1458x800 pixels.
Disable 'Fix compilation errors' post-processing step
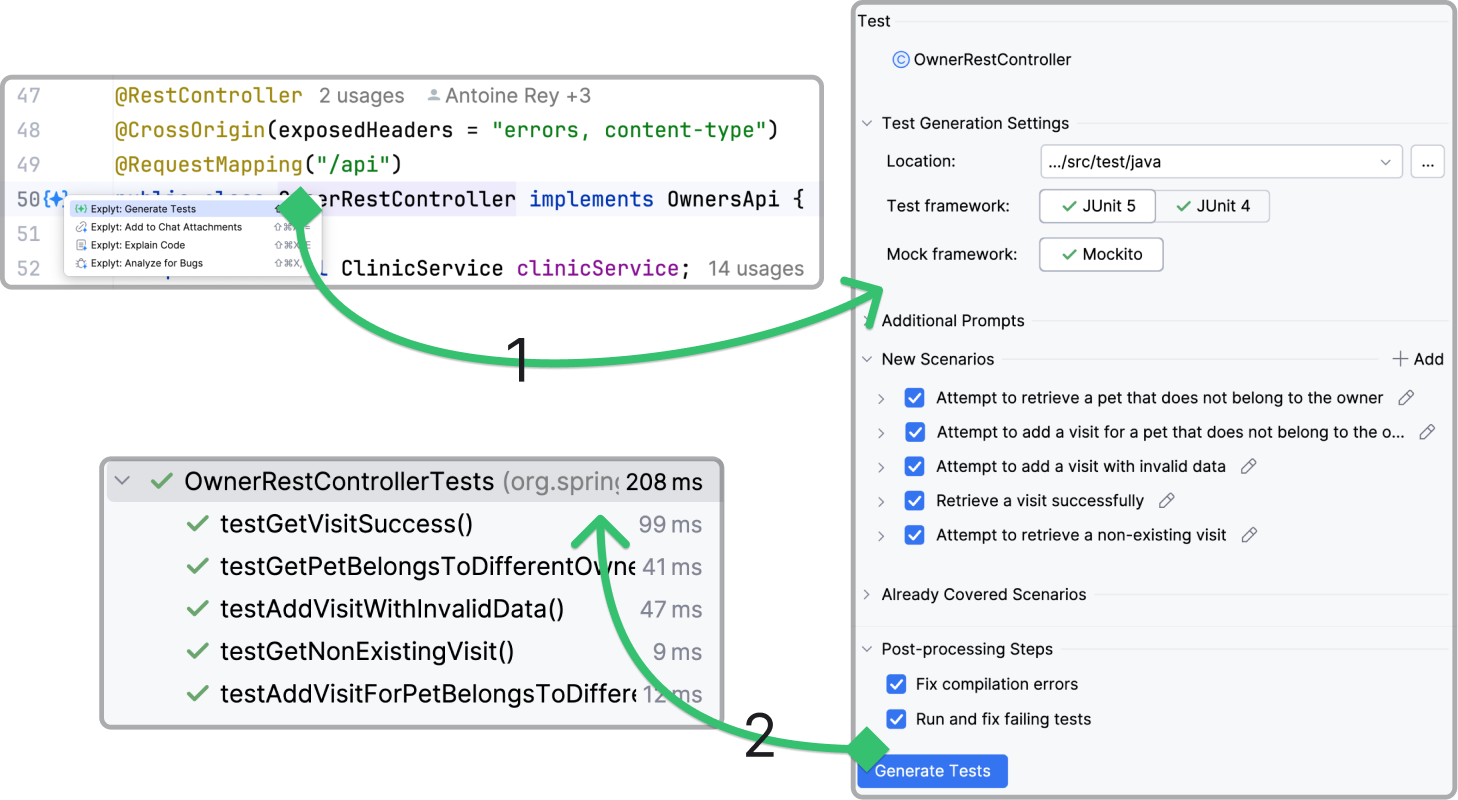coord(896,685)
